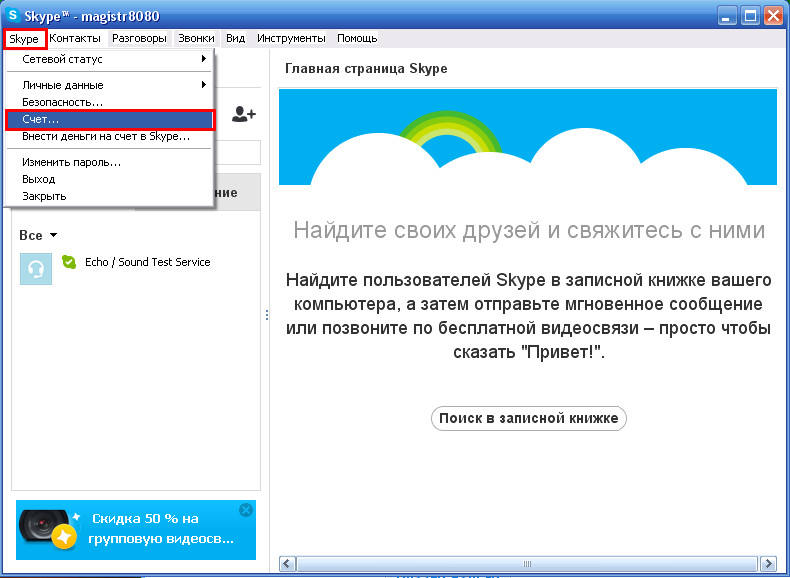Open the Скидка 50 % promotional banner
The image size is (790, 578).
point(136,530)
